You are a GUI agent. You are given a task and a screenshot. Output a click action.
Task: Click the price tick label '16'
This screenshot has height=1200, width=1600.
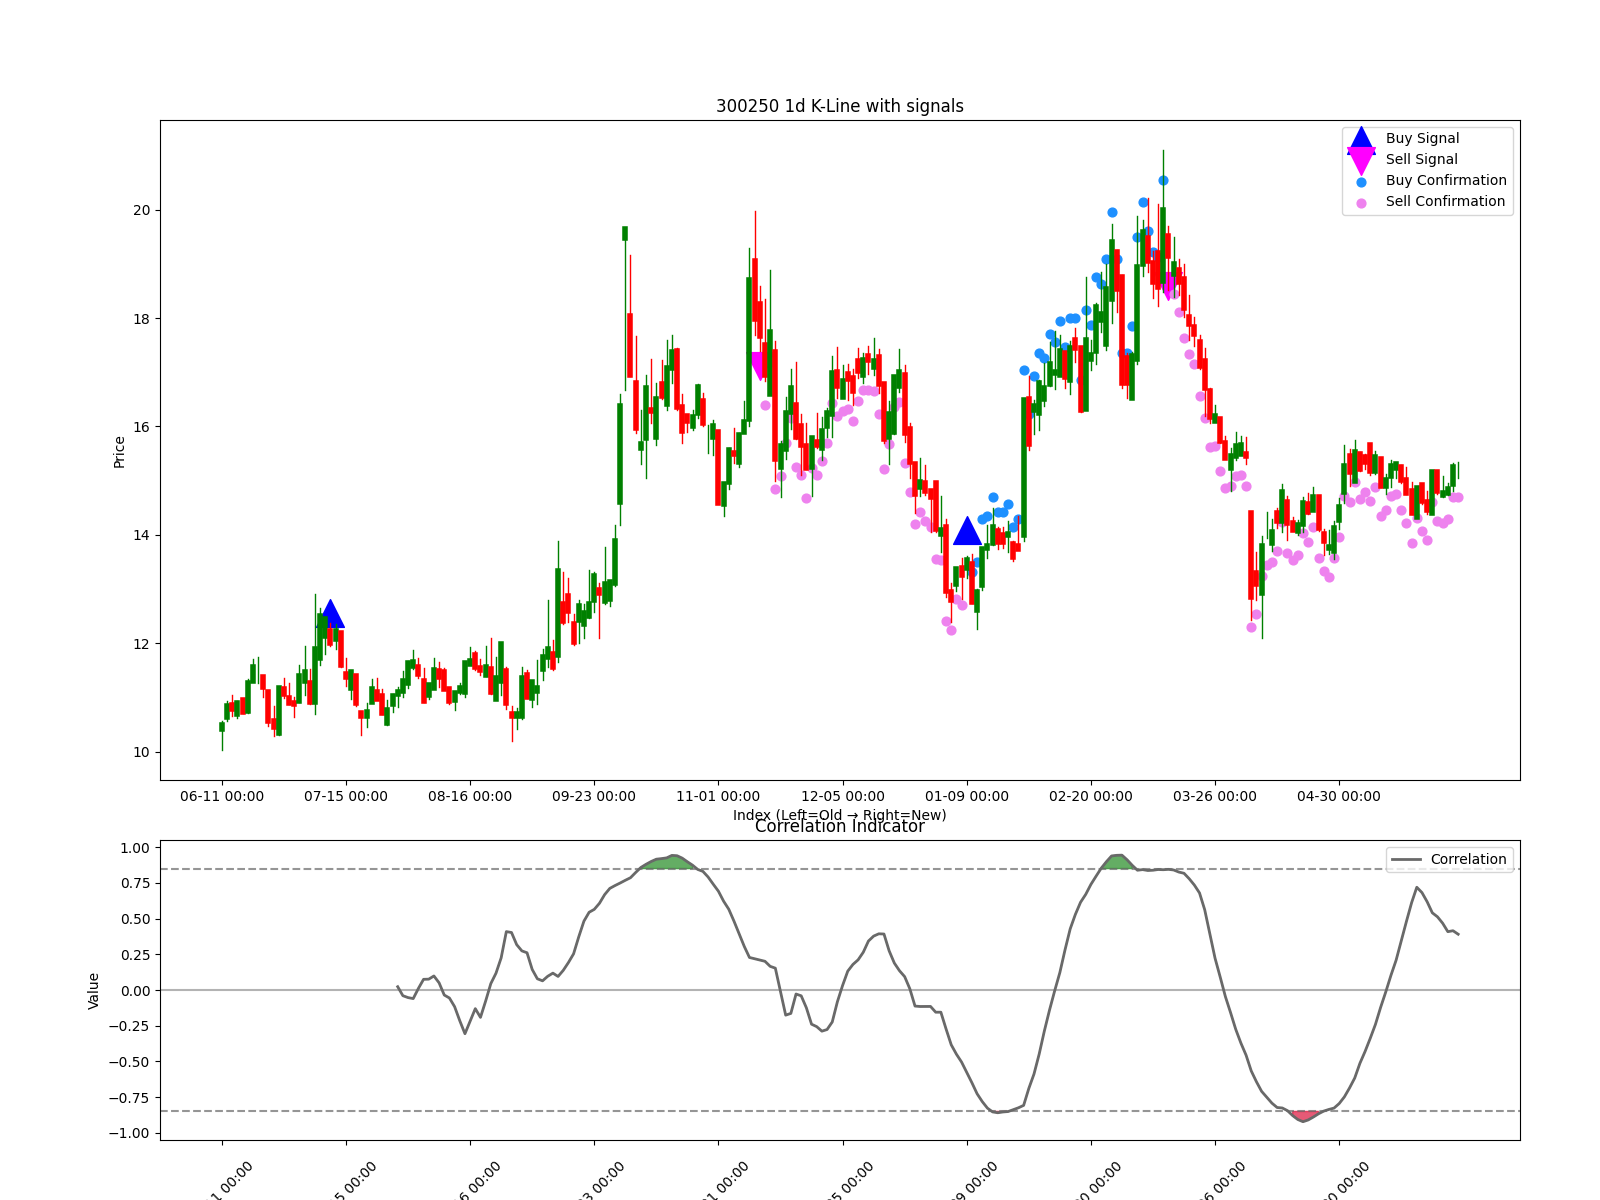click(141, 427)
